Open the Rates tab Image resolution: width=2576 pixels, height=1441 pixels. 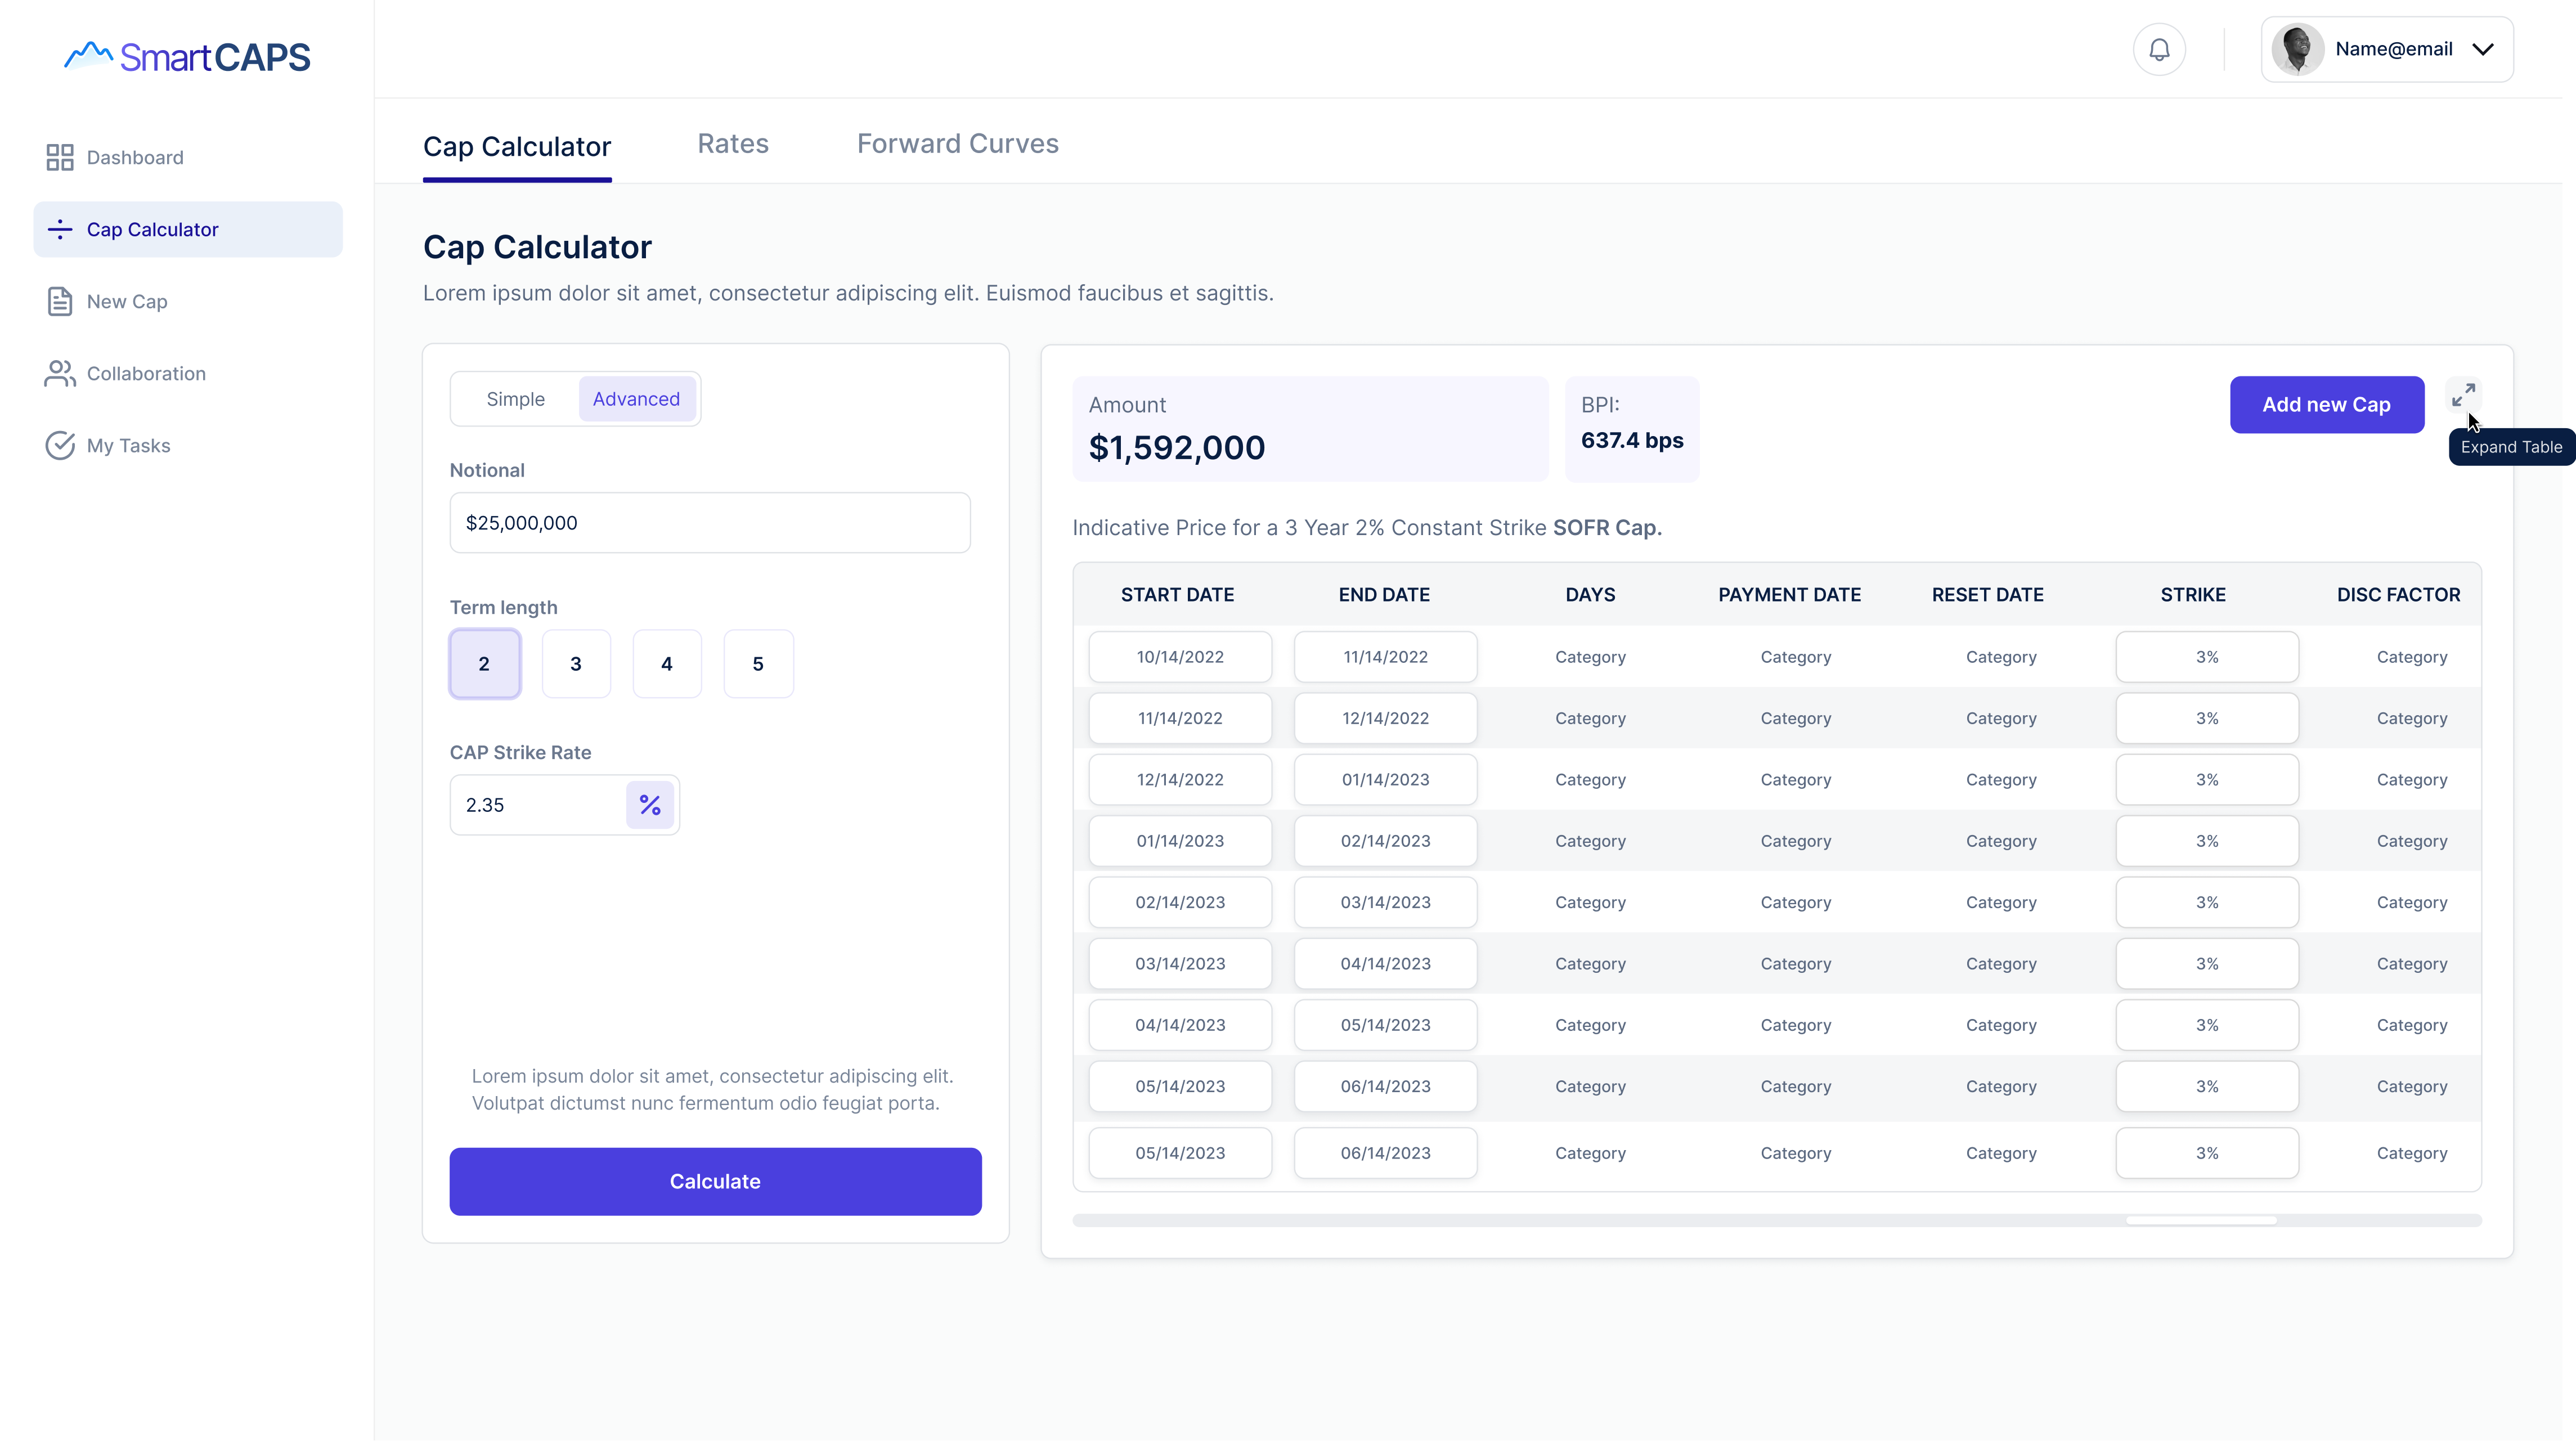point(733,144)
